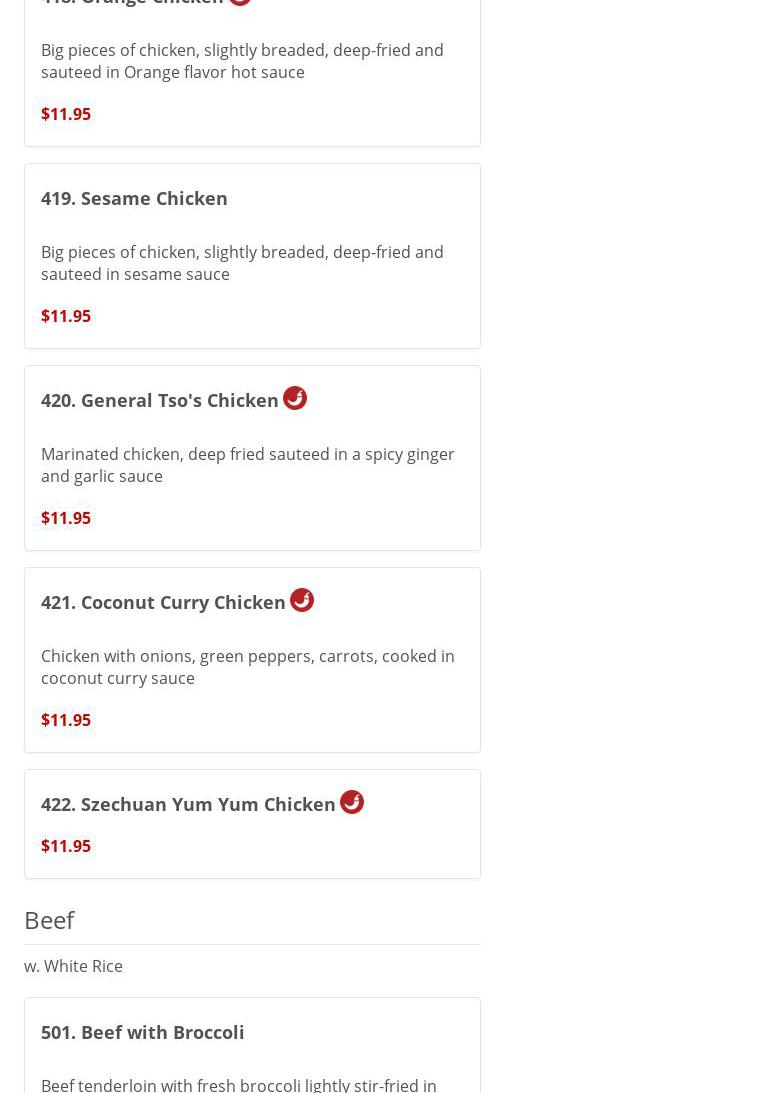Click the Orange Chicken $11.95 price
Screen dimensions: 770x1093
66,114
